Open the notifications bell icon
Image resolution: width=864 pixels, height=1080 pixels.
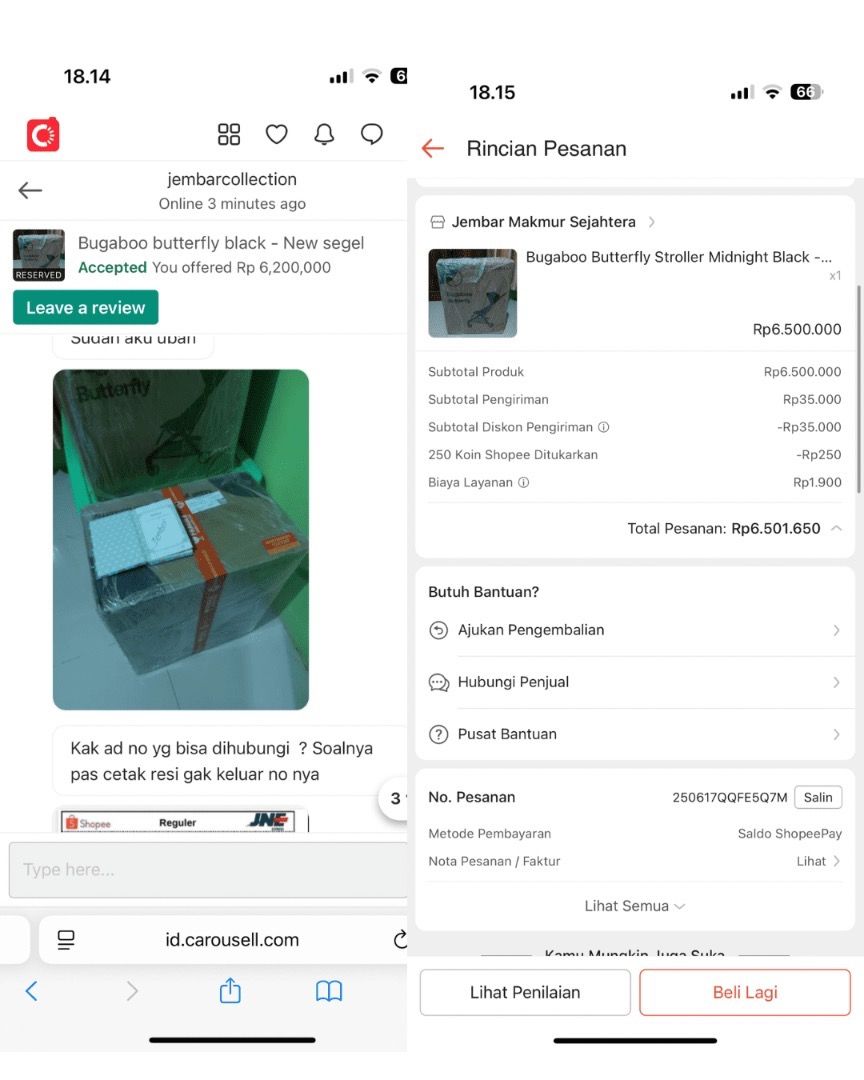coord(324,134)
